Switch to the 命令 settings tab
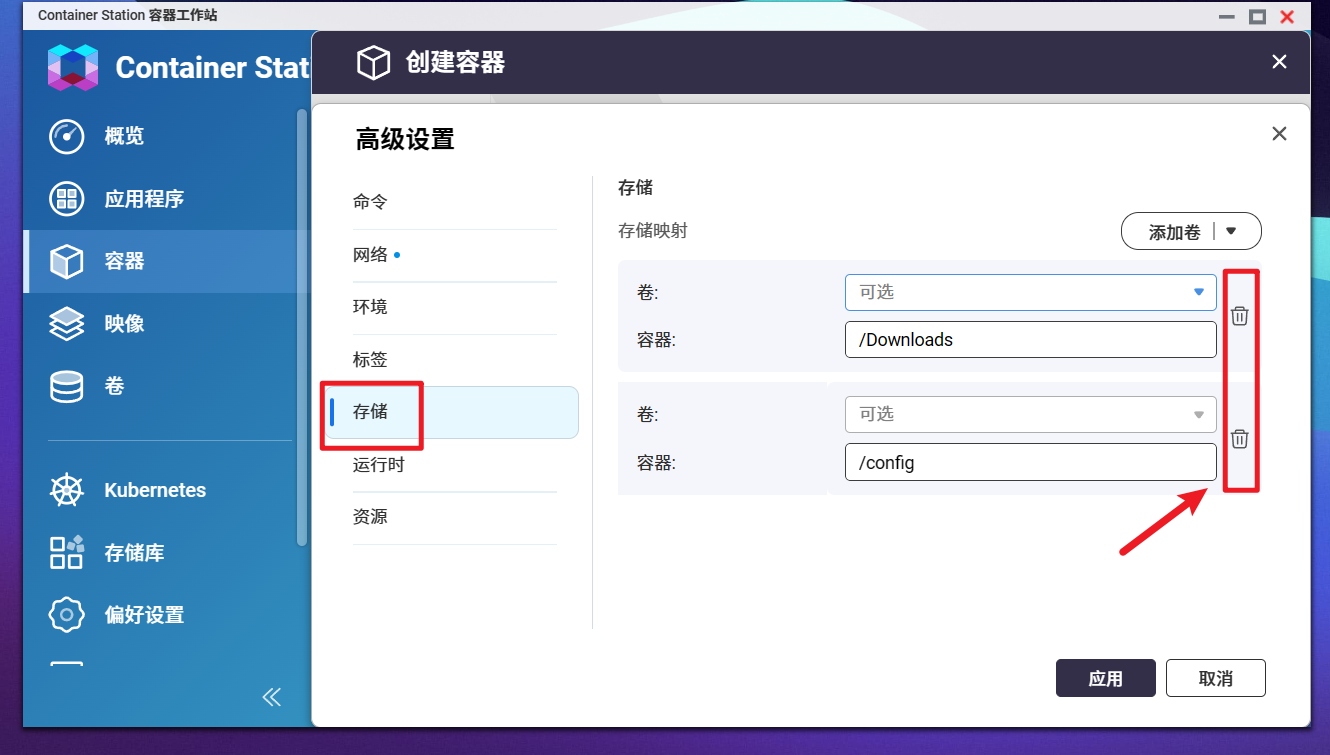The image size is (1330, 755). click(x=454, y=202)
